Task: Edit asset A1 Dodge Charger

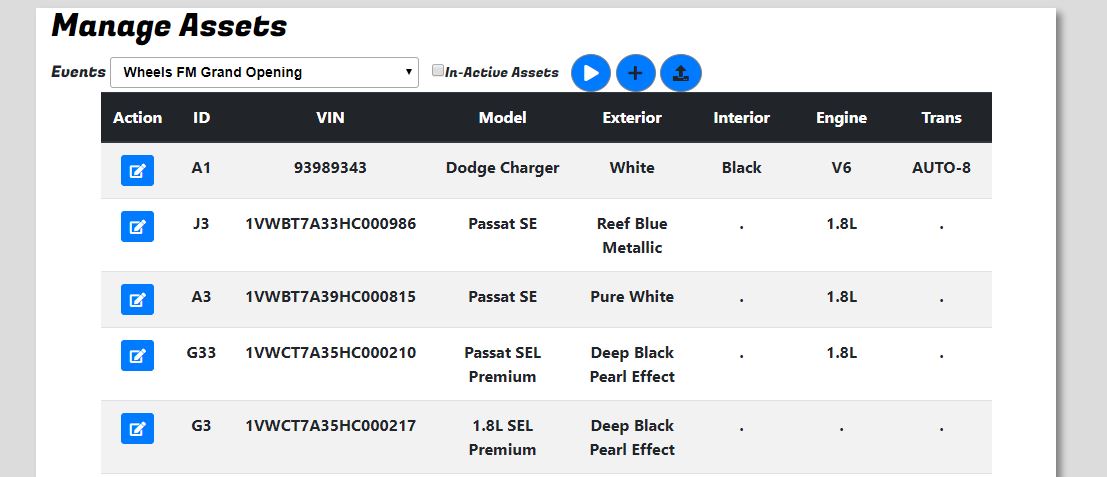Action: click(x=137, y=171)
